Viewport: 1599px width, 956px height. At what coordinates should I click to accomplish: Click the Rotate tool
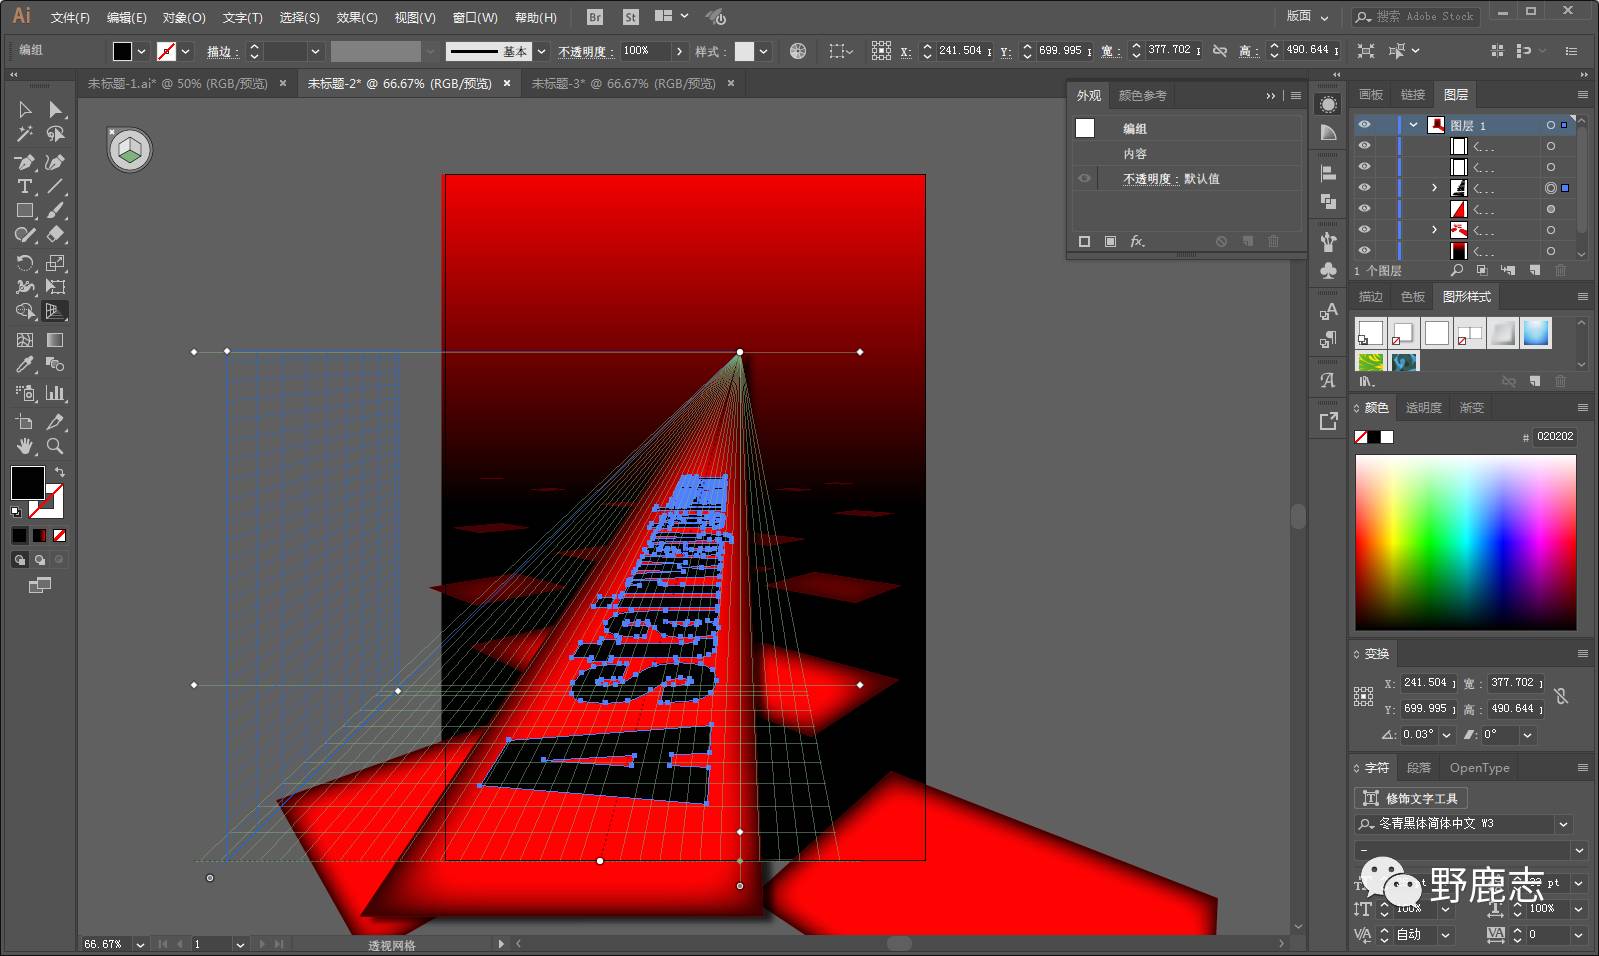(25, 264)
